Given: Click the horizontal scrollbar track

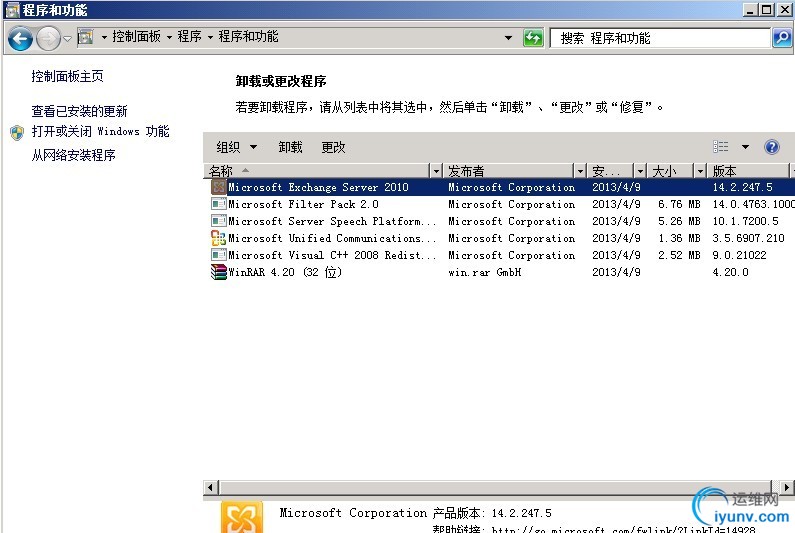Looking at the screenshot, I should click(x=495, y=487).
